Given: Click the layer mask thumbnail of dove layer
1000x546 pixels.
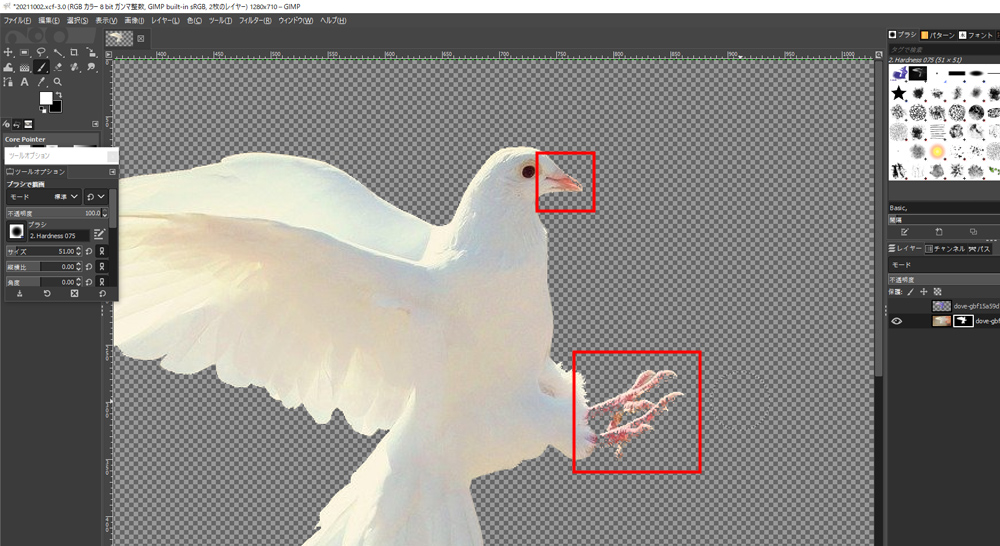Looking at the screenshot, I should point(963,321).
